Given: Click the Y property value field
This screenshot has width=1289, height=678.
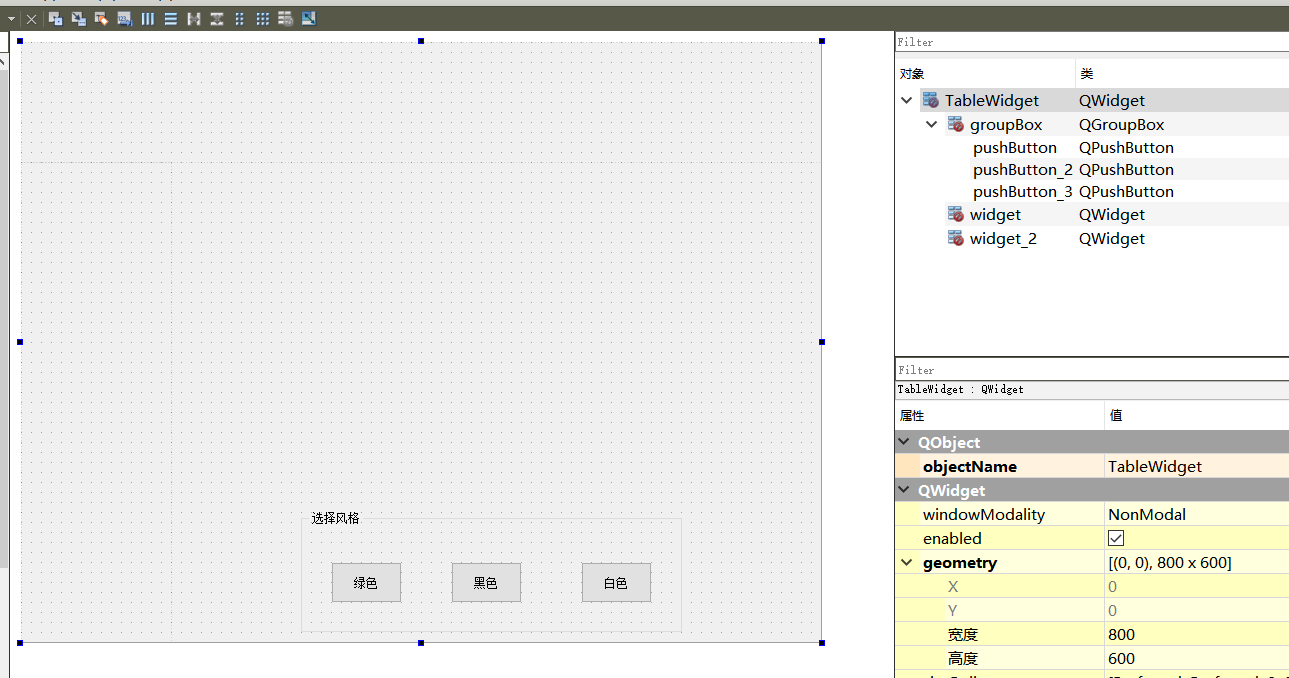Looking at the screenshot, I should 1196,610.
